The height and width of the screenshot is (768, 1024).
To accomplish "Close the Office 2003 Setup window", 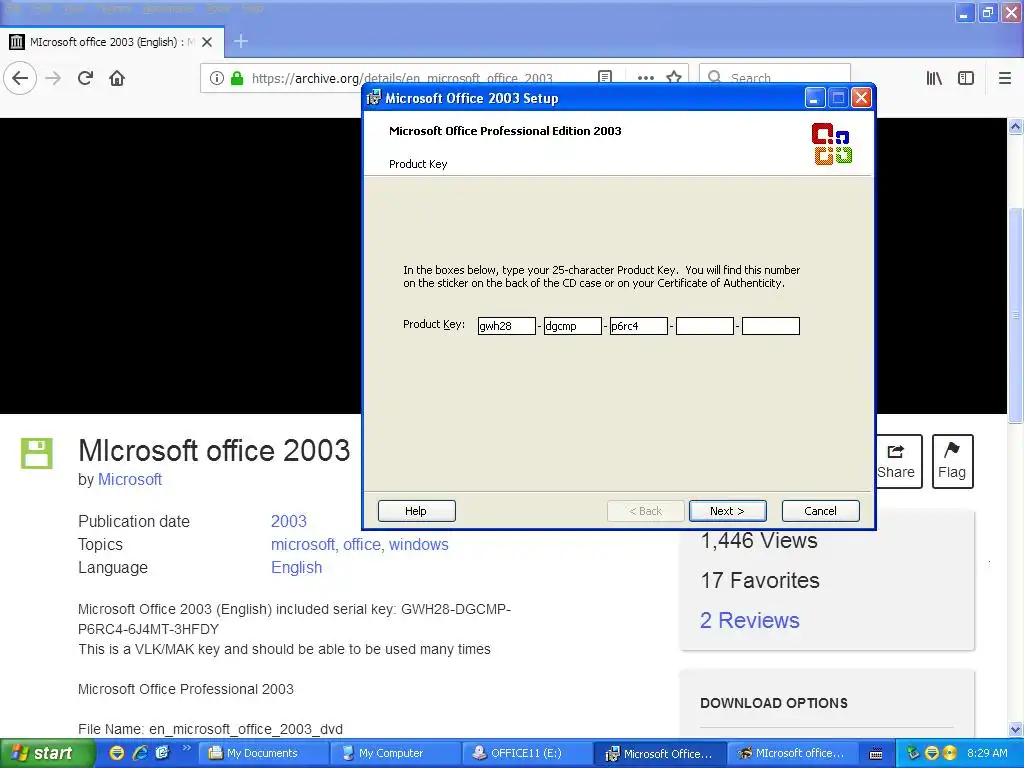I will (861, 98).
